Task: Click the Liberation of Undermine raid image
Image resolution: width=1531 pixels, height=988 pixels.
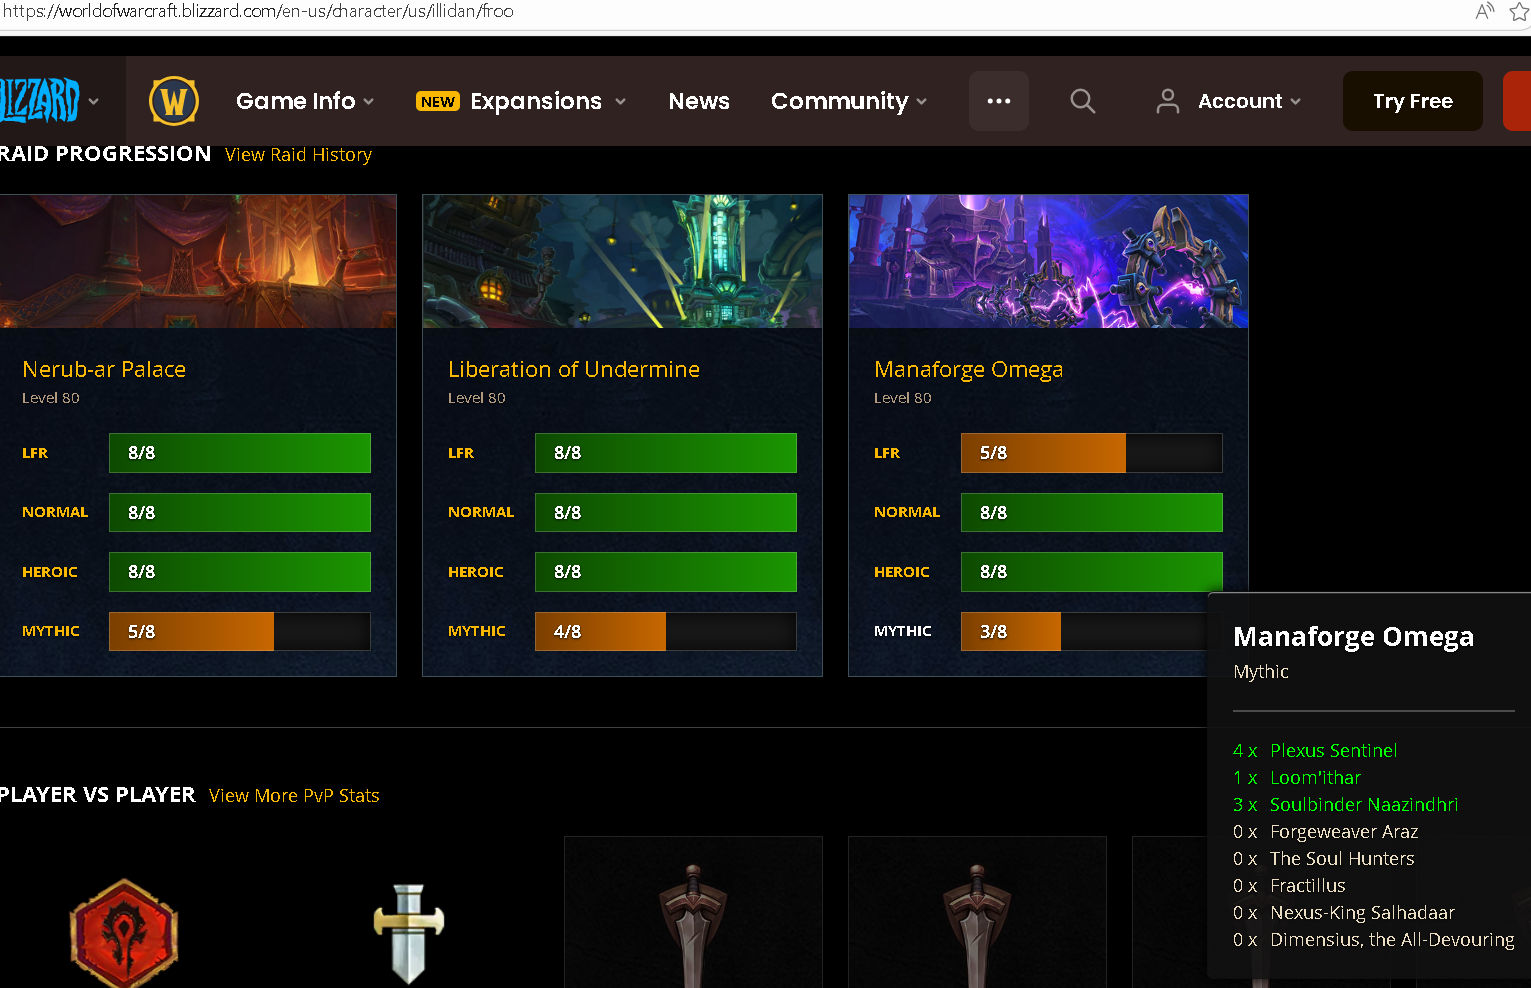Action: pos(622,261)
